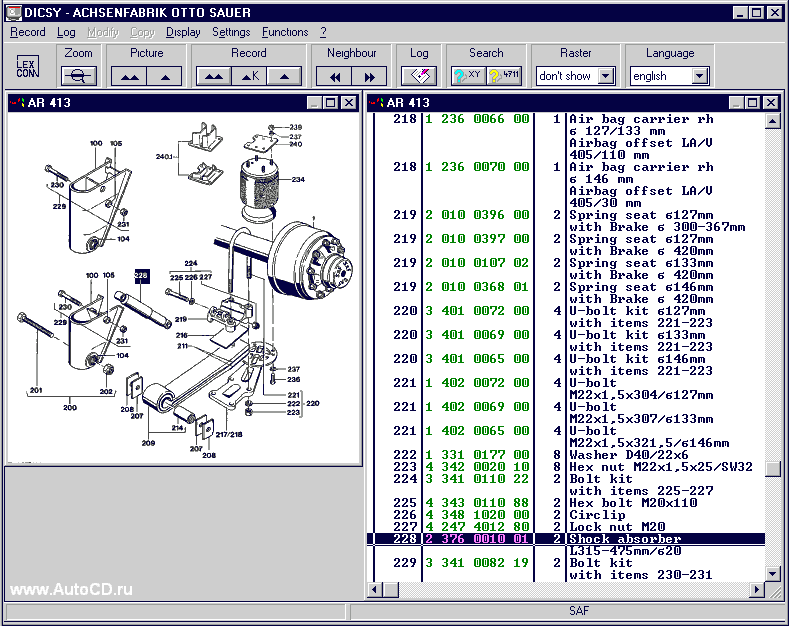Screen dimensions: 789x626
Task: Select the U-bolt row 1 402 0072 00
Action: click(x=566, y=389)
